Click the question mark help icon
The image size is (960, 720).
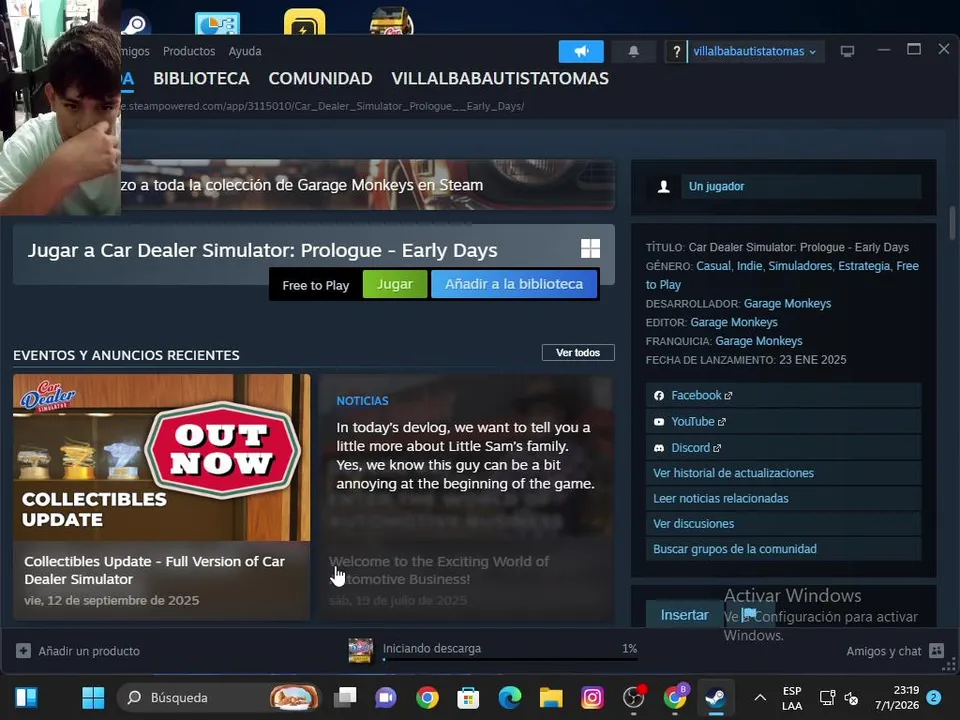click(x=676, y=51)
